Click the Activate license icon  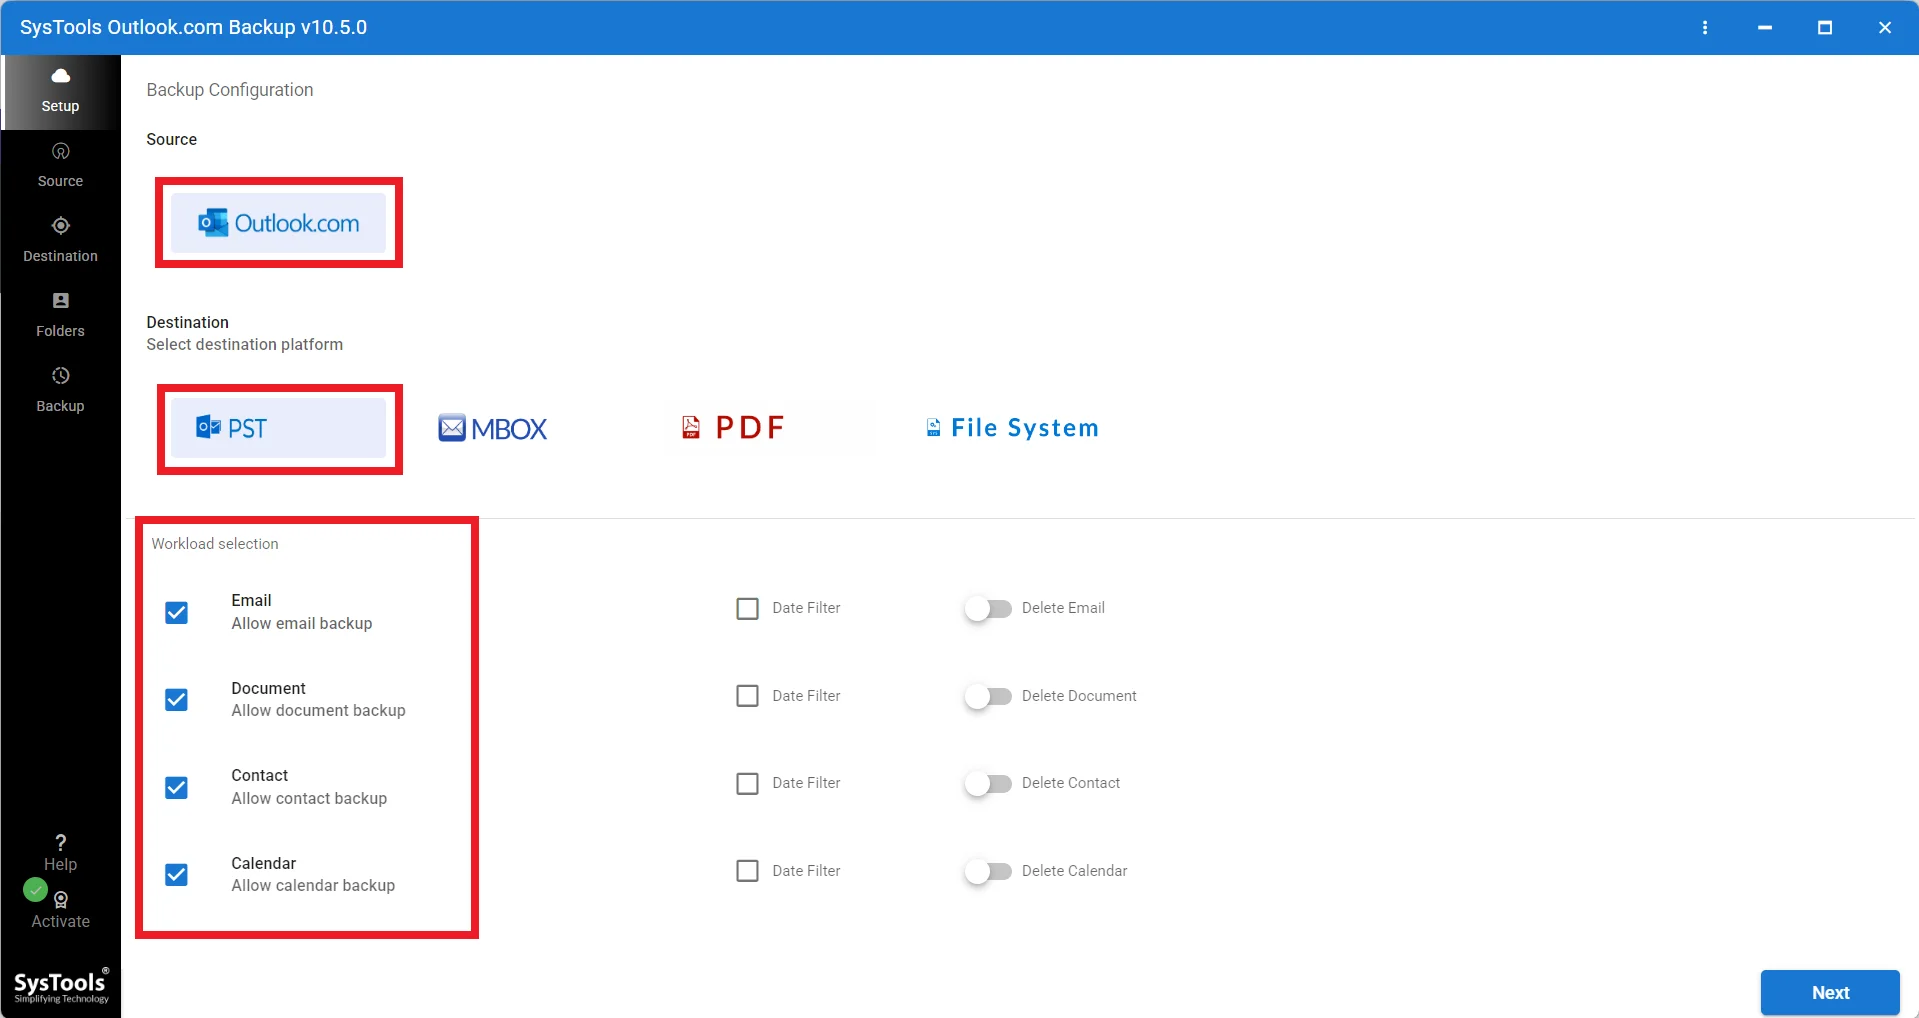point(61,900)
